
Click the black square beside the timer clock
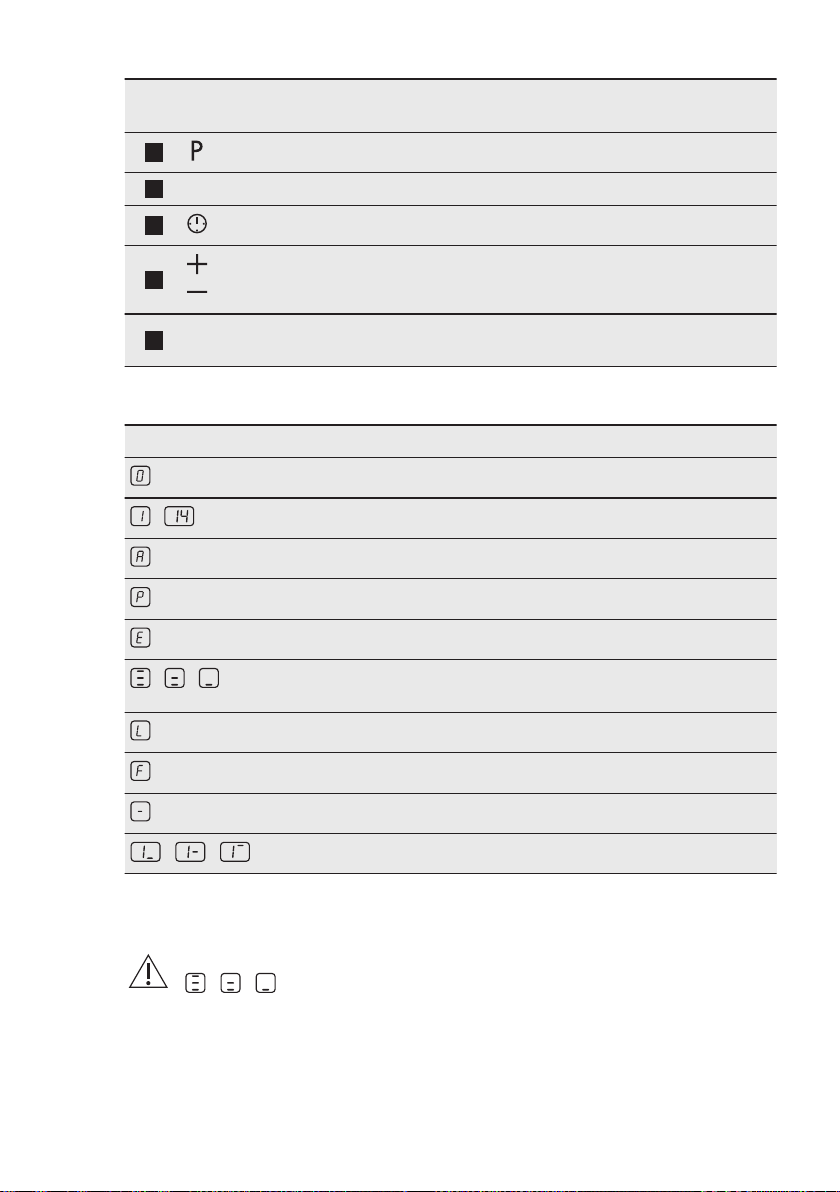pos(154,226)
